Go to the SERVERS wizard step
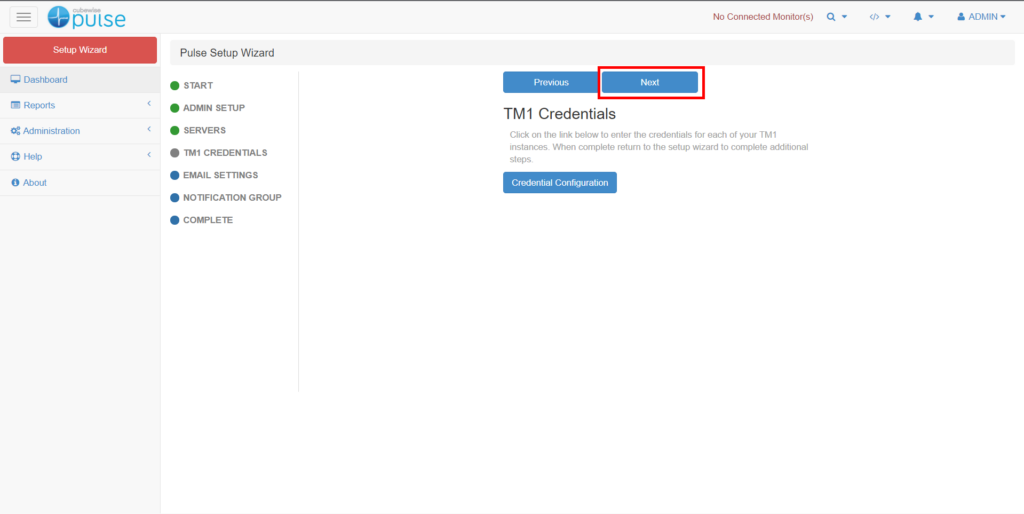The image size is (1024, 514). [204, 131]
